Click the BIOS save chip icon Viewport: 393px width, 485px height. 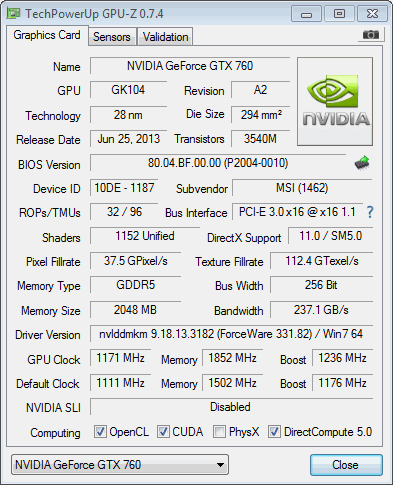[x=362, y=163]
